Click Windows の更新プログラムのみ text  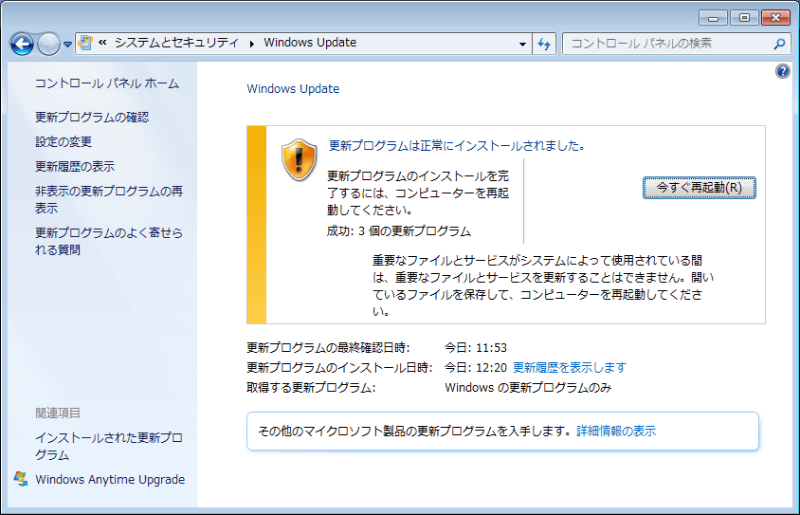528,388
